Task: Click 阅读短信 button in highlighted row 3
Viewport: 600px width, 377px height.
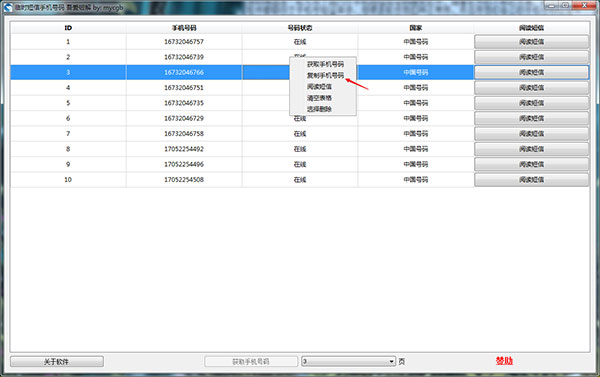Action: [x=532, y=72]
